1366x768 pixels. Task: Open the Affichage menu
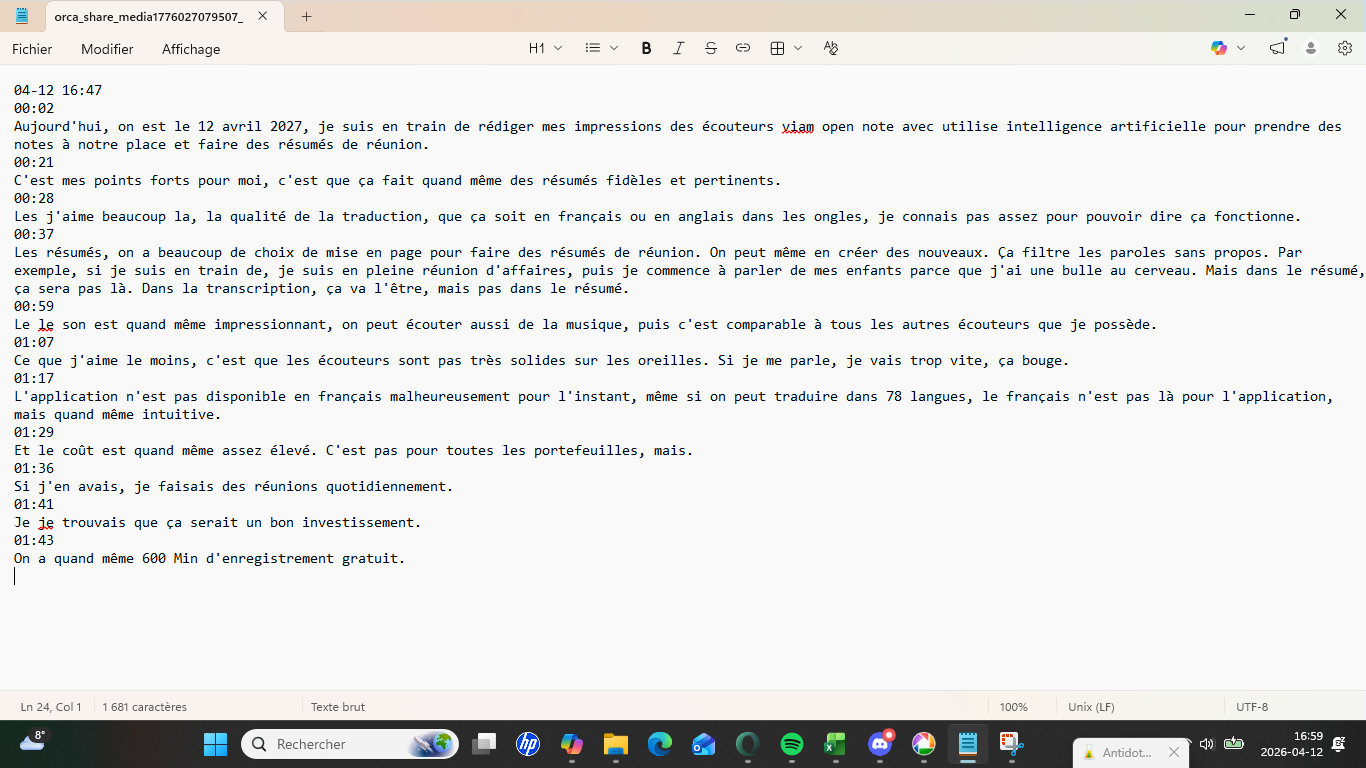coord(191,49)
